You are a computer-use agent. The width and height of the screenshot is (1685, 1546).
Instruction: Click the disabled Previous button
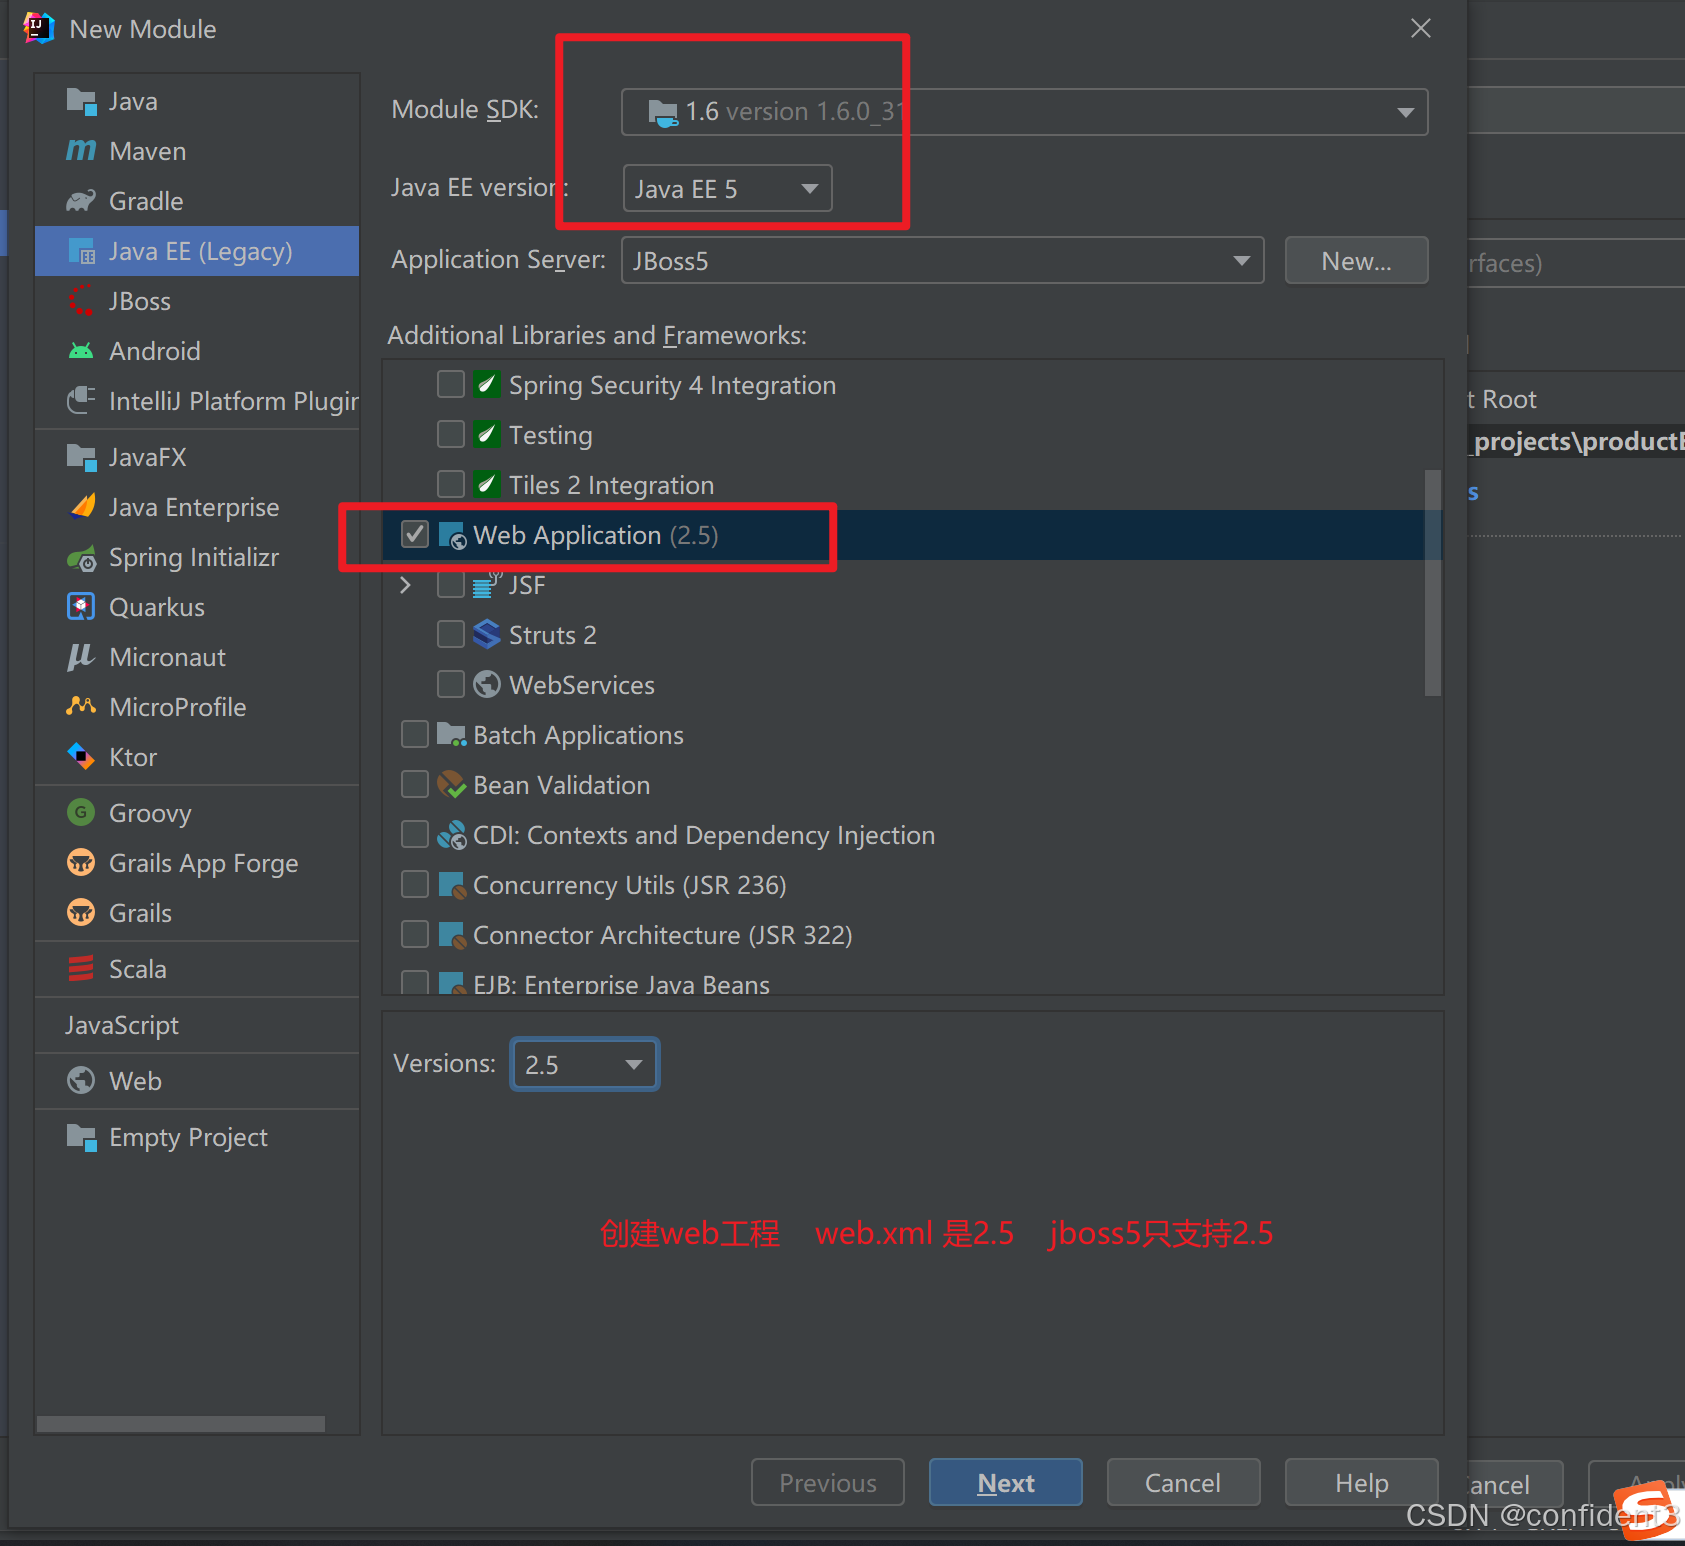coord(827,1482)
